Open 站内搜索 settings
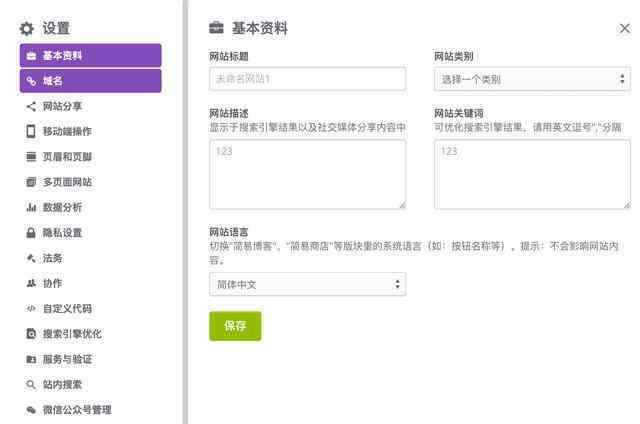The width and height of the screenshot is (640, 424). point(62,384)
